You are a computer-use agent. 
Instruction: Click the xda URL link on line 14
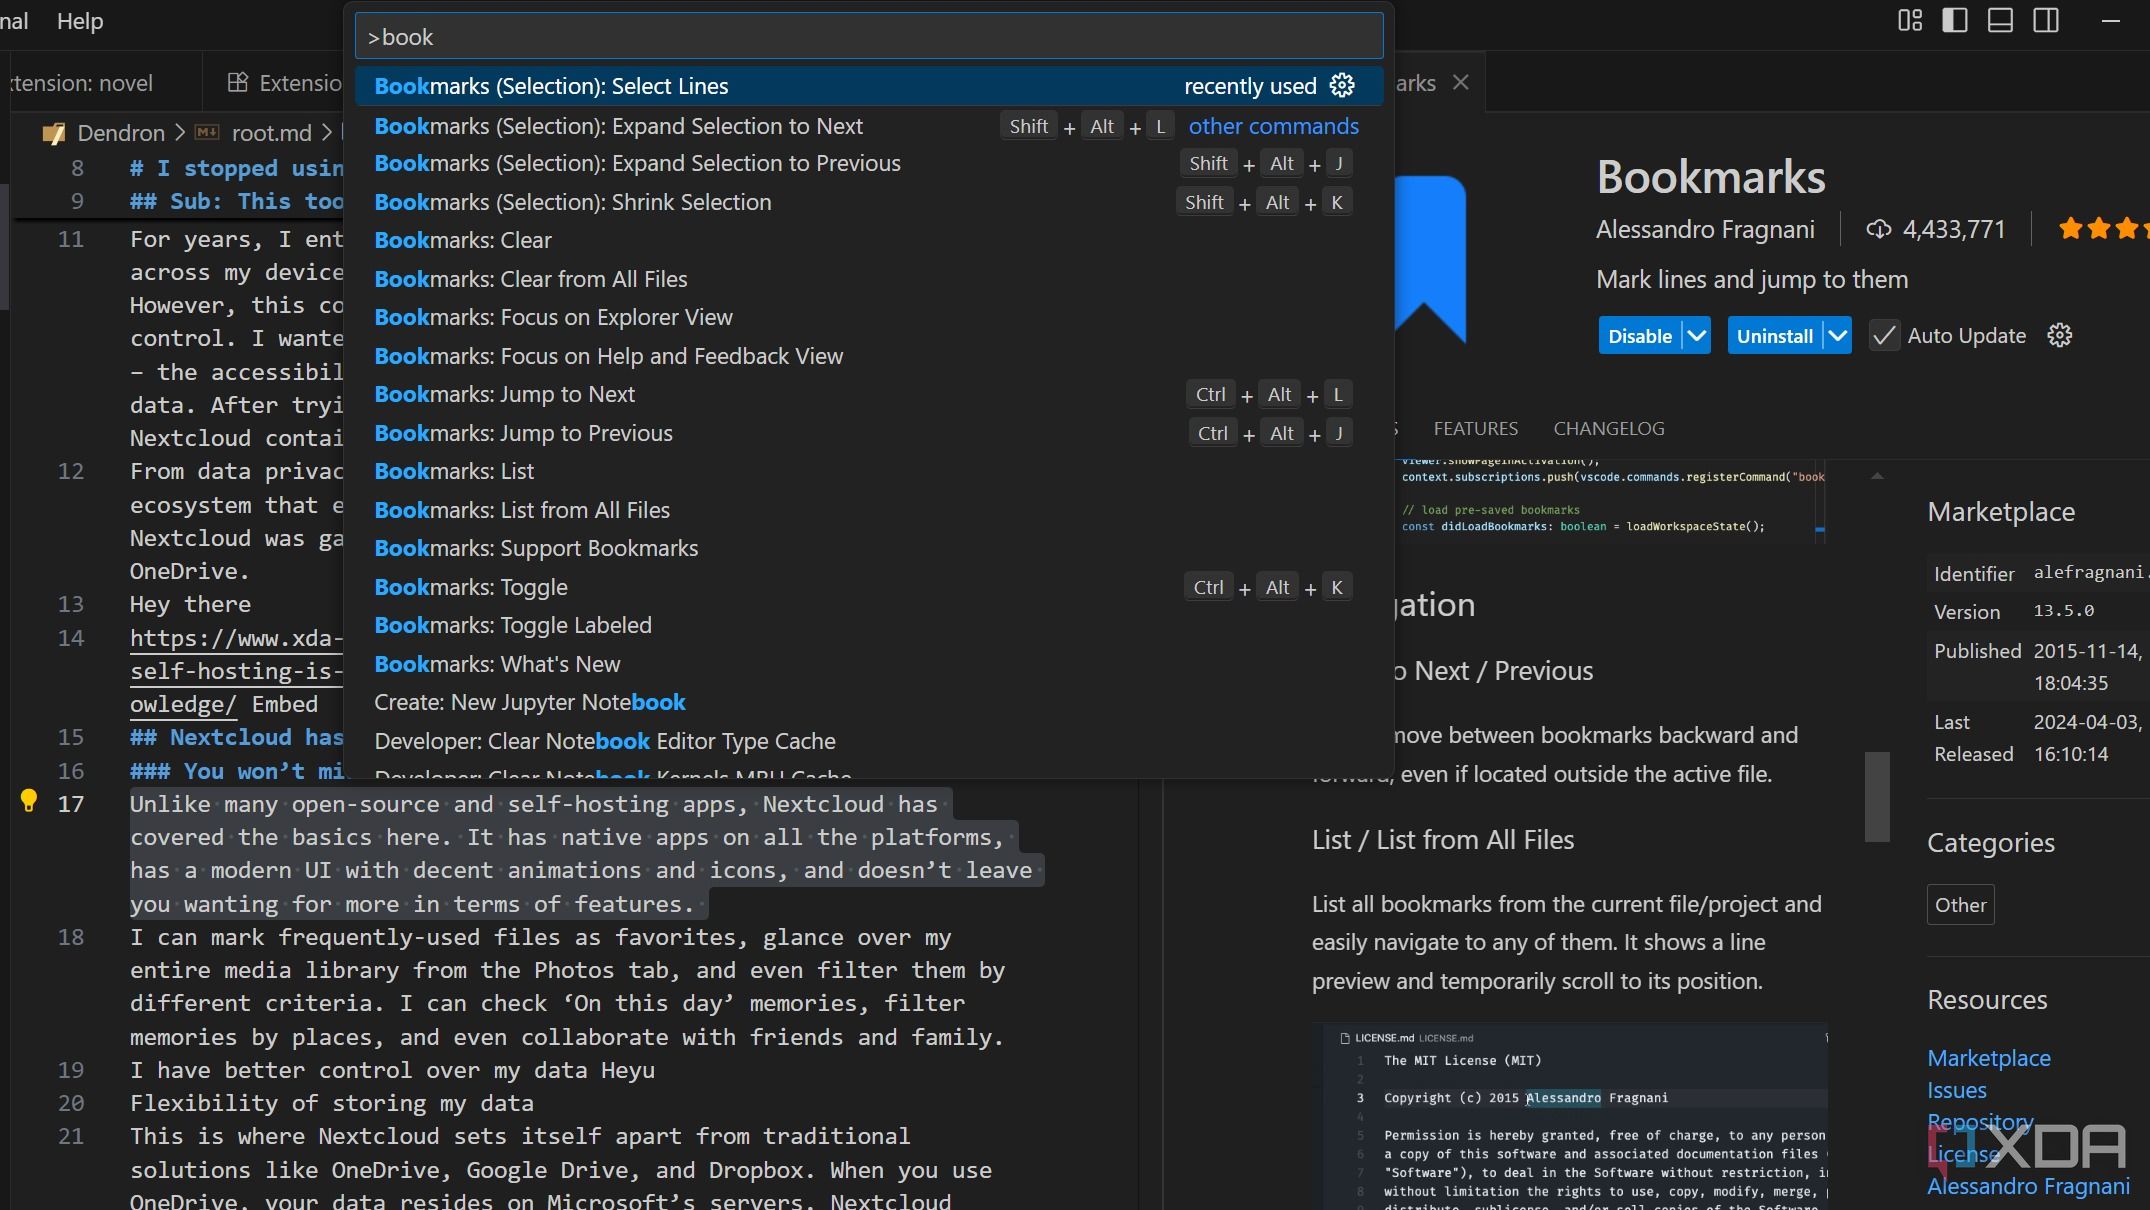236,671
